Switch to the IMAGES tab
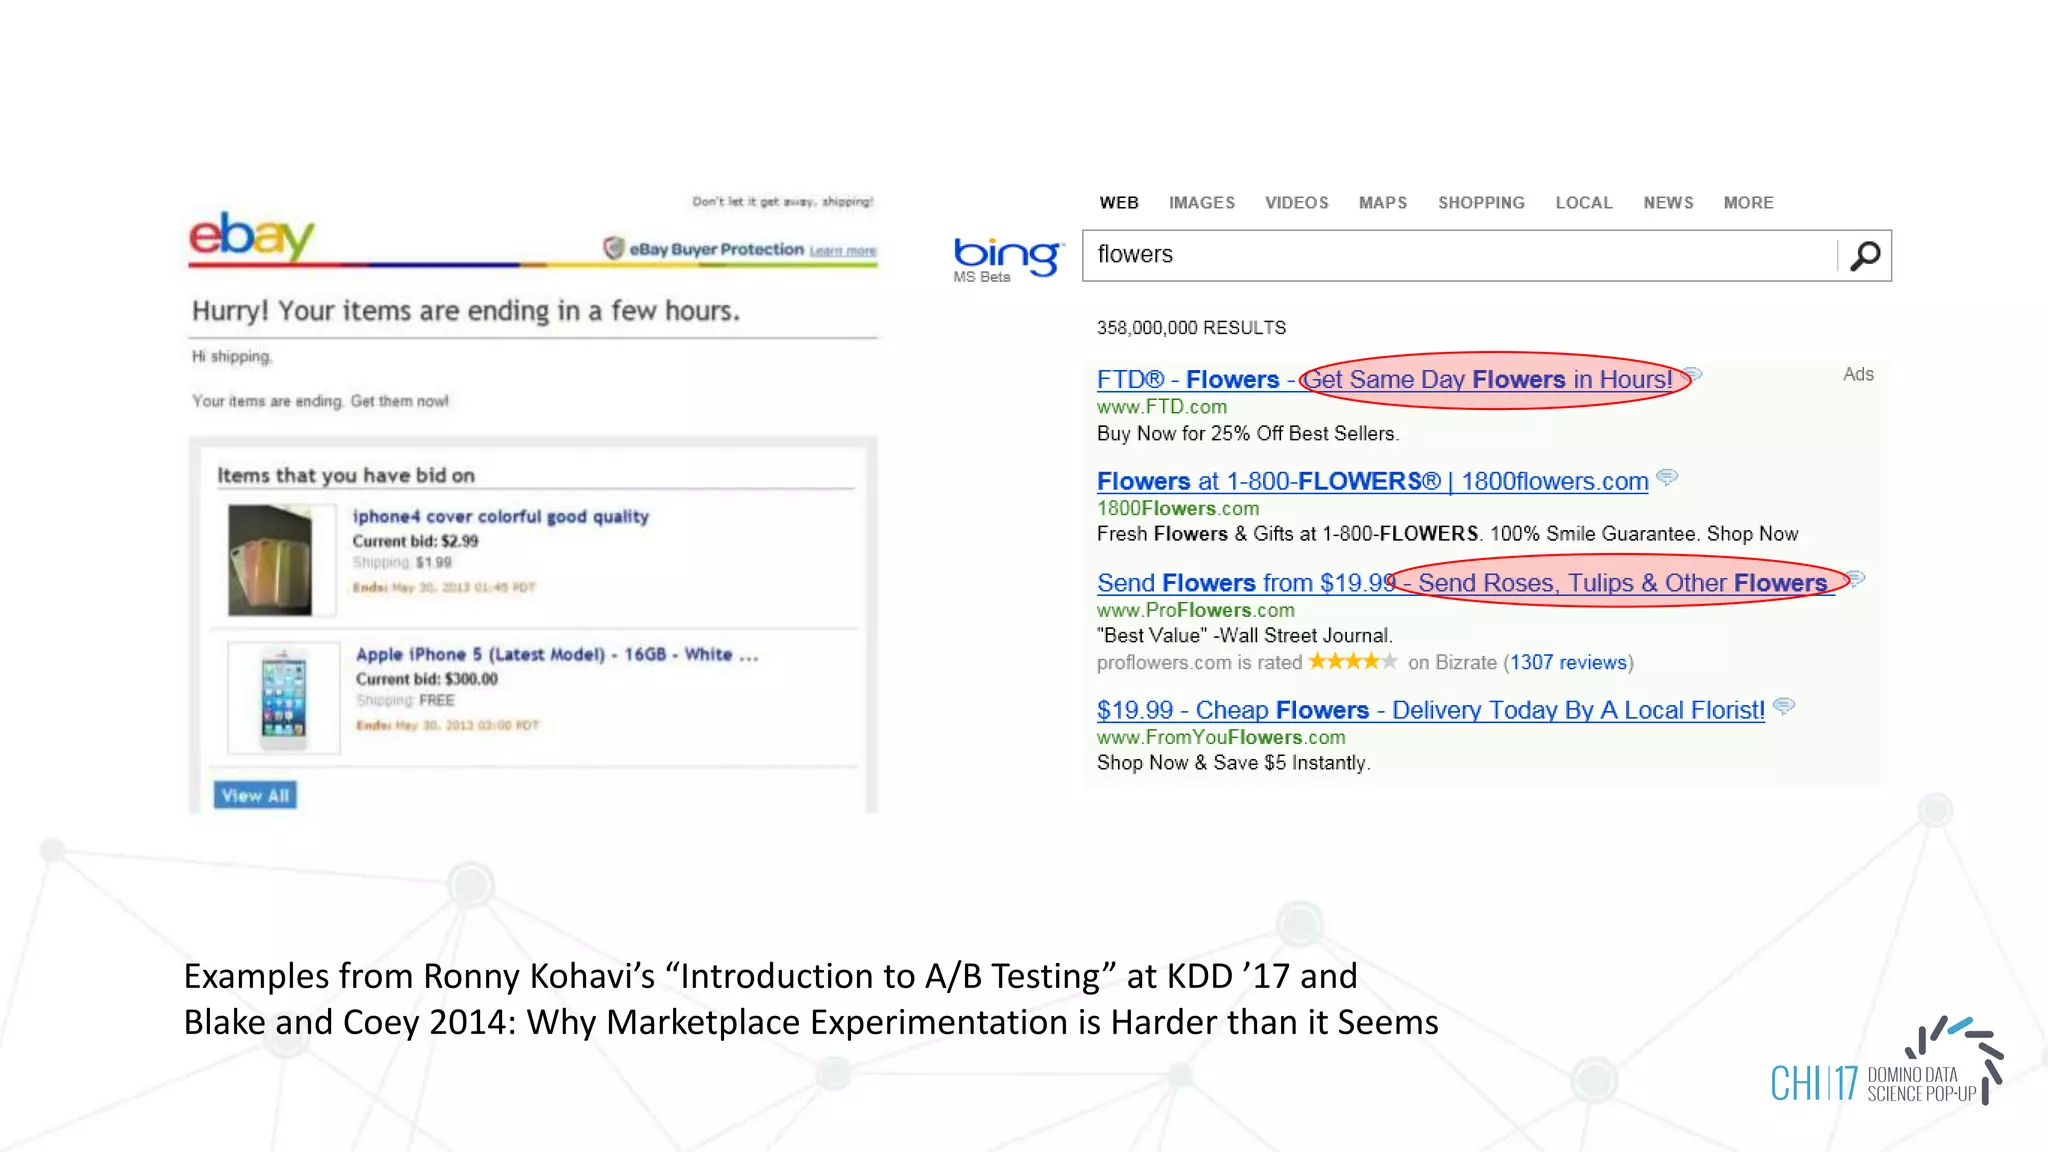This screenshot has height=1152, width=2048. [1202, 203]
